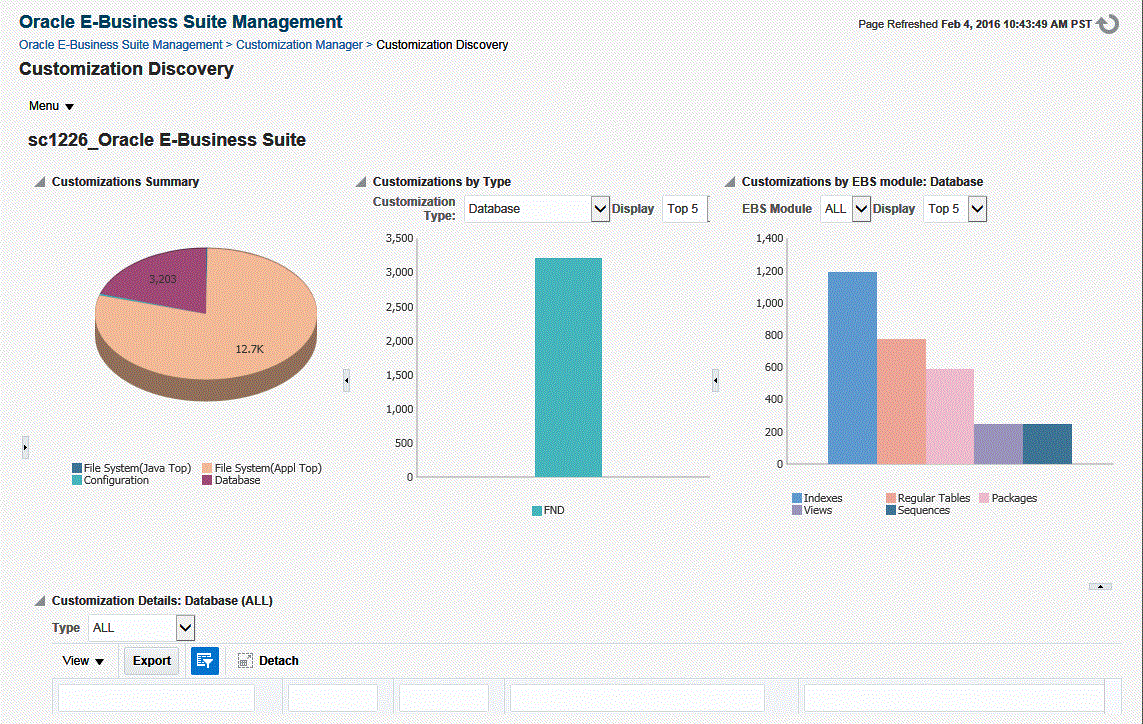The height and width of the screenshot is (724, 1143).
Task: Open the View menu in details toolbar
Action: tap(83, 661)
